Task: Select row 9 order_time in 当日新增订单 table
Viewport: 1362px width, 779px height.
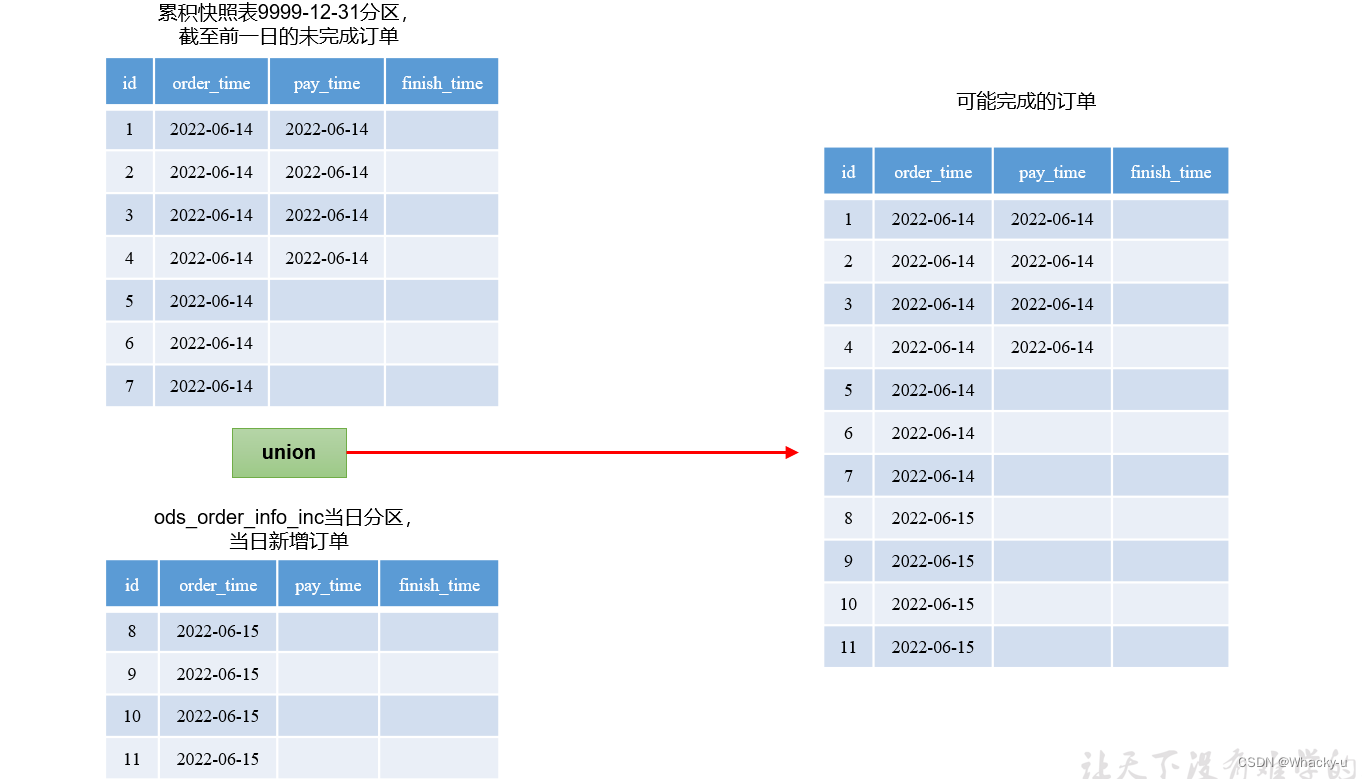Action: 218,674
